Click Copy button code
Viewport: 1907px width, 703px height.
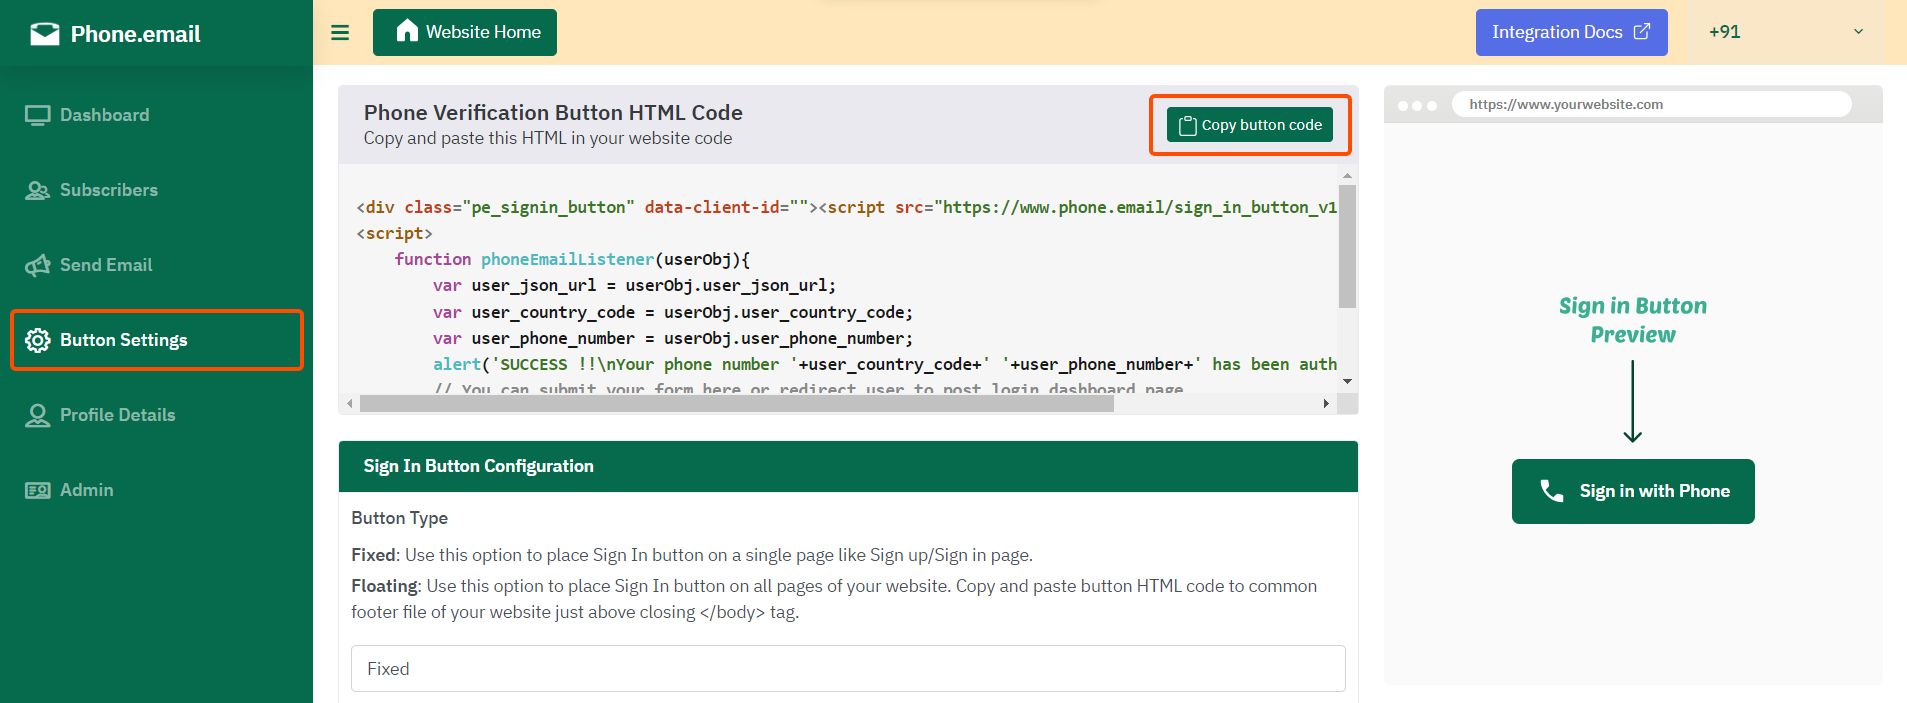(1250, 125)
